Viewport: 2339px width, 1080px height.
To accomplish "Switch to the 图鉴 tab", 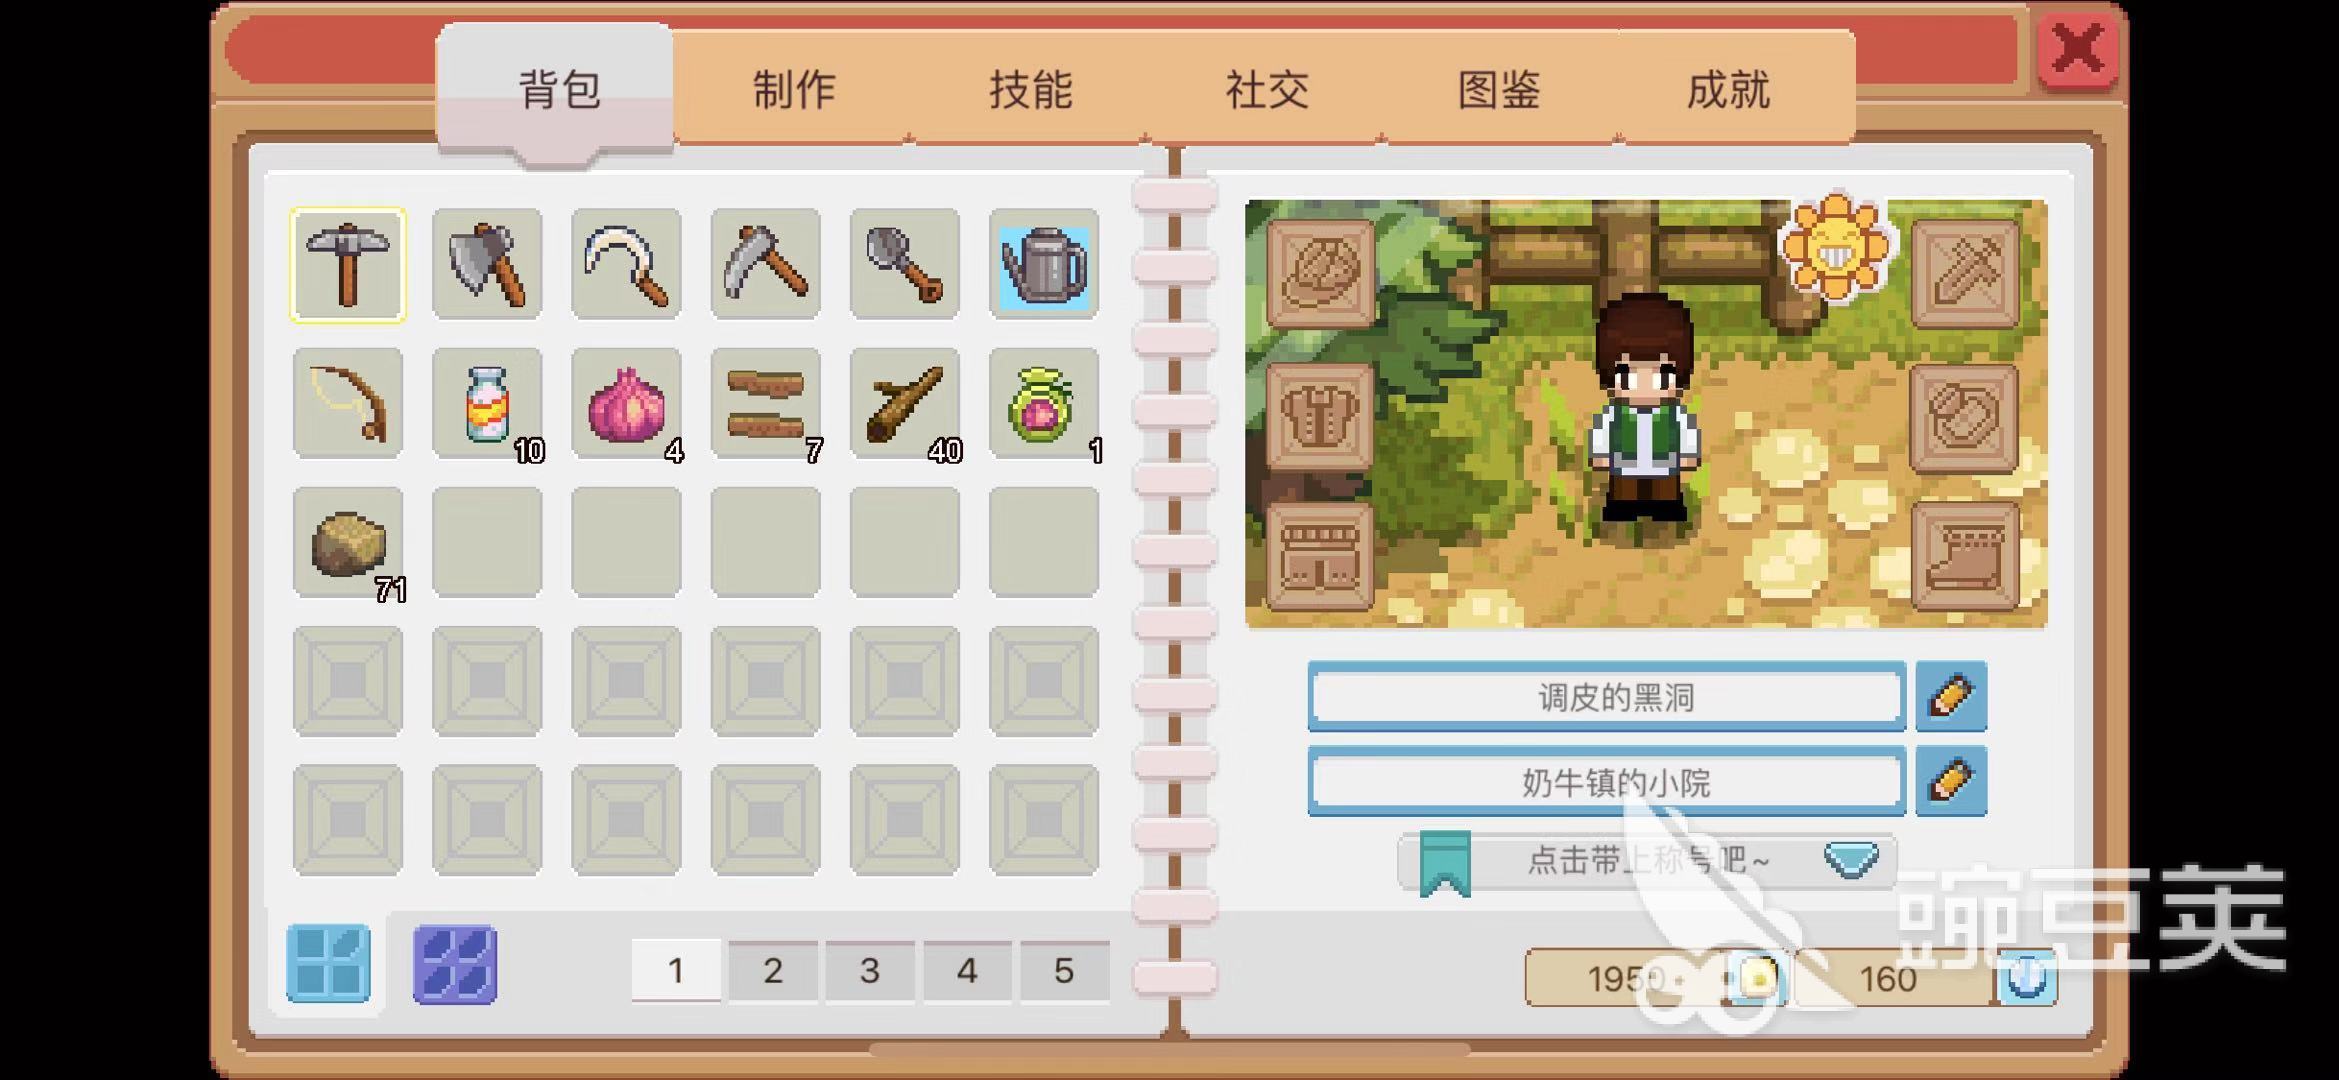I will [x=1499, y=90].
